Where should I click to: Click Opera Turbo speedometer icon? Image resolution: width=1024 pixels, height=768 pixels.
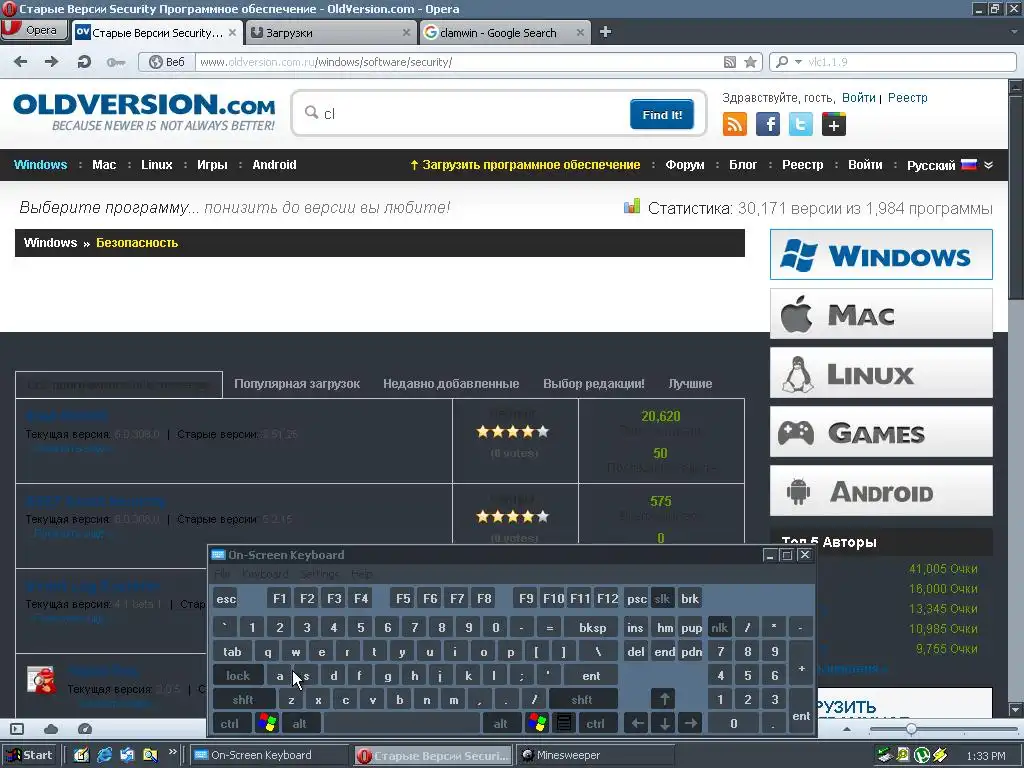click(x=84, y=729)
